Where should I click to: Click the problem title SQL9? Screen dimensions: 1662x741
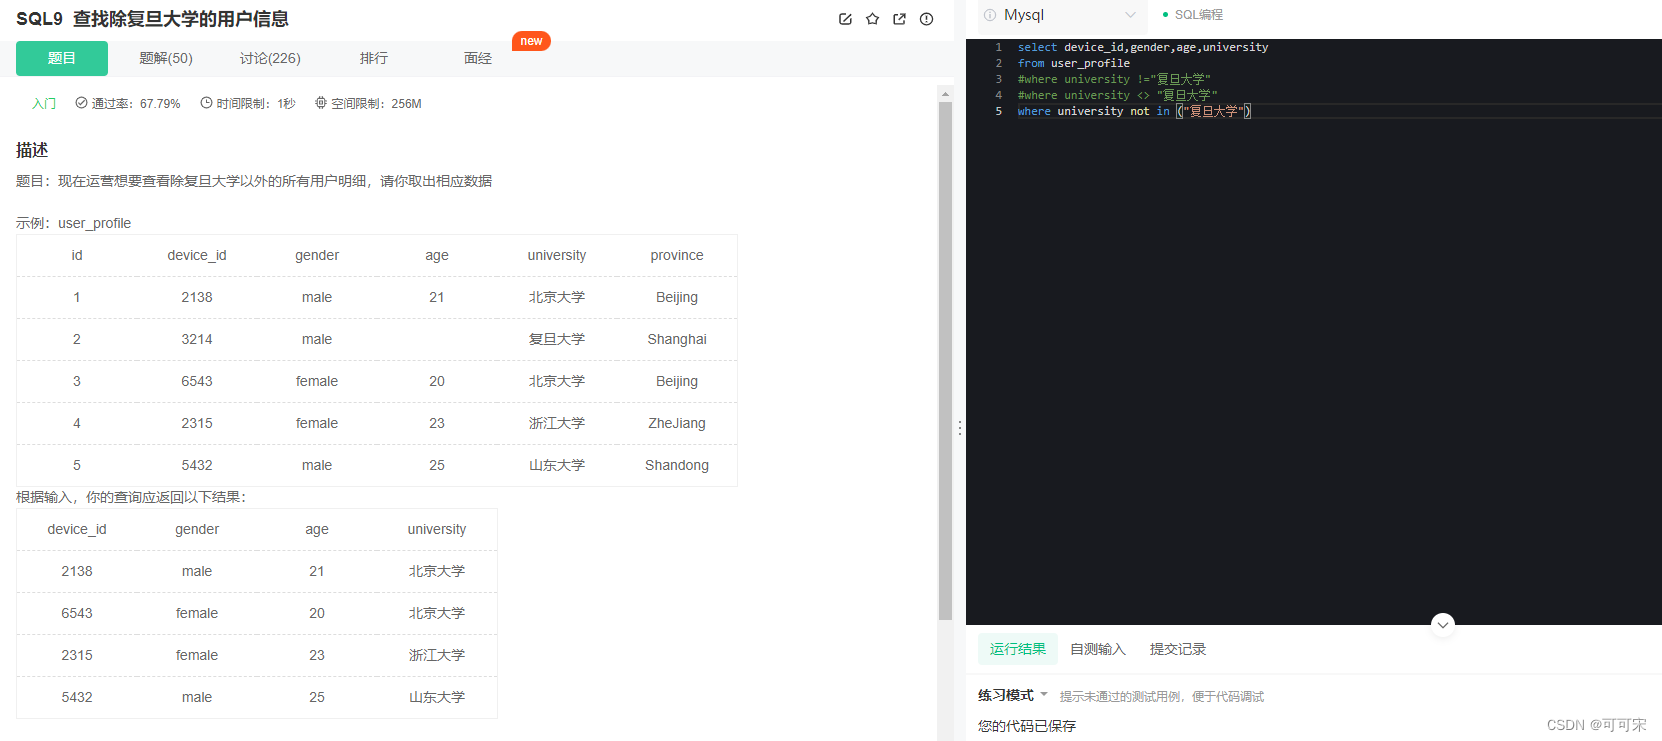(152, 19)
